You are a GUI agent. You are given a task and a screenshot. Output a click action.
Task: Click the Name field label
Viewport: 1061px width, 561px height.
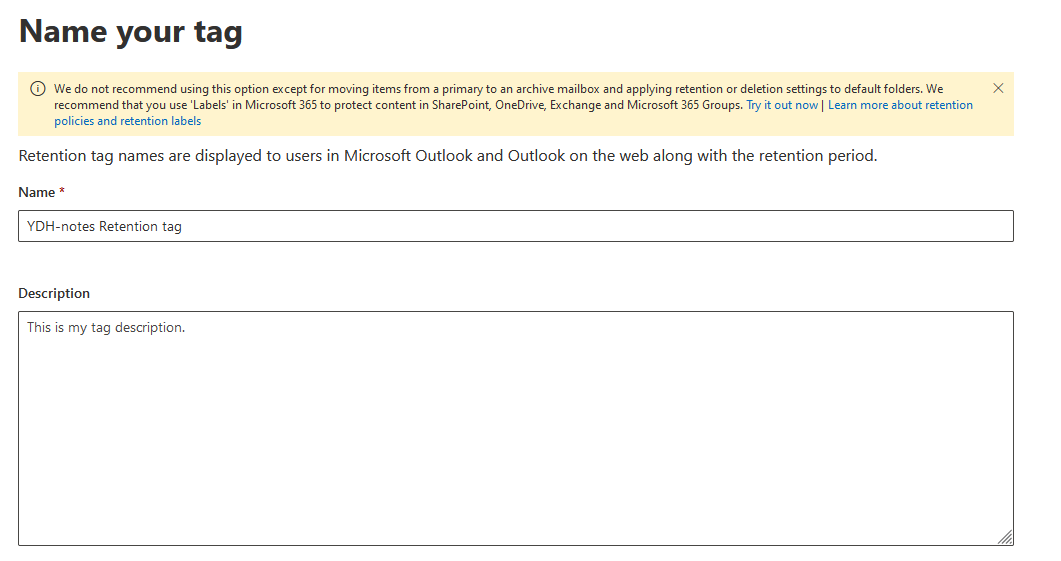coord(36,192)
